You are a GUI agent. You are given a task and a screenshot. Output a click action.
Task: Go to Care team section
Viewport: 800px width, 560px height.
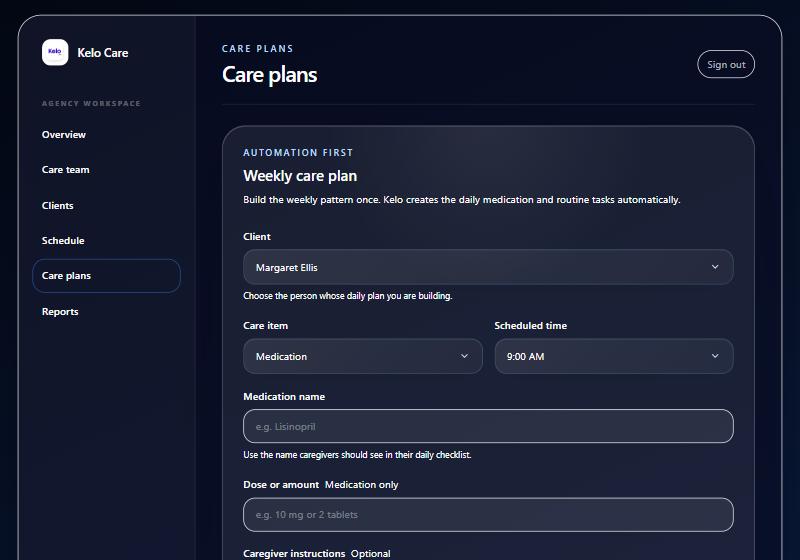(65, 170)
